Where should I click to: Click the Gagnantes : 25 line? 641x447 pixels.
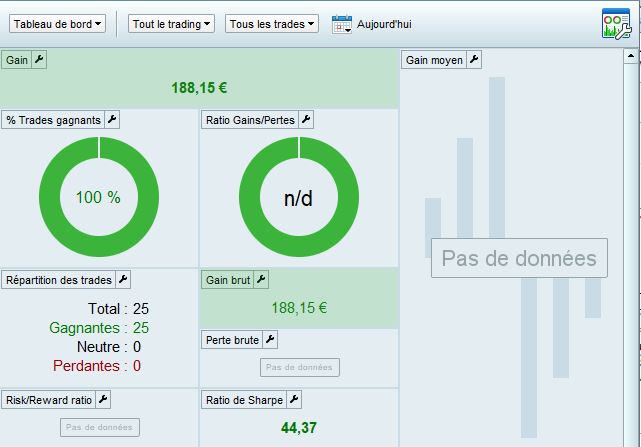pyautogui.click(x=99, y=328)
